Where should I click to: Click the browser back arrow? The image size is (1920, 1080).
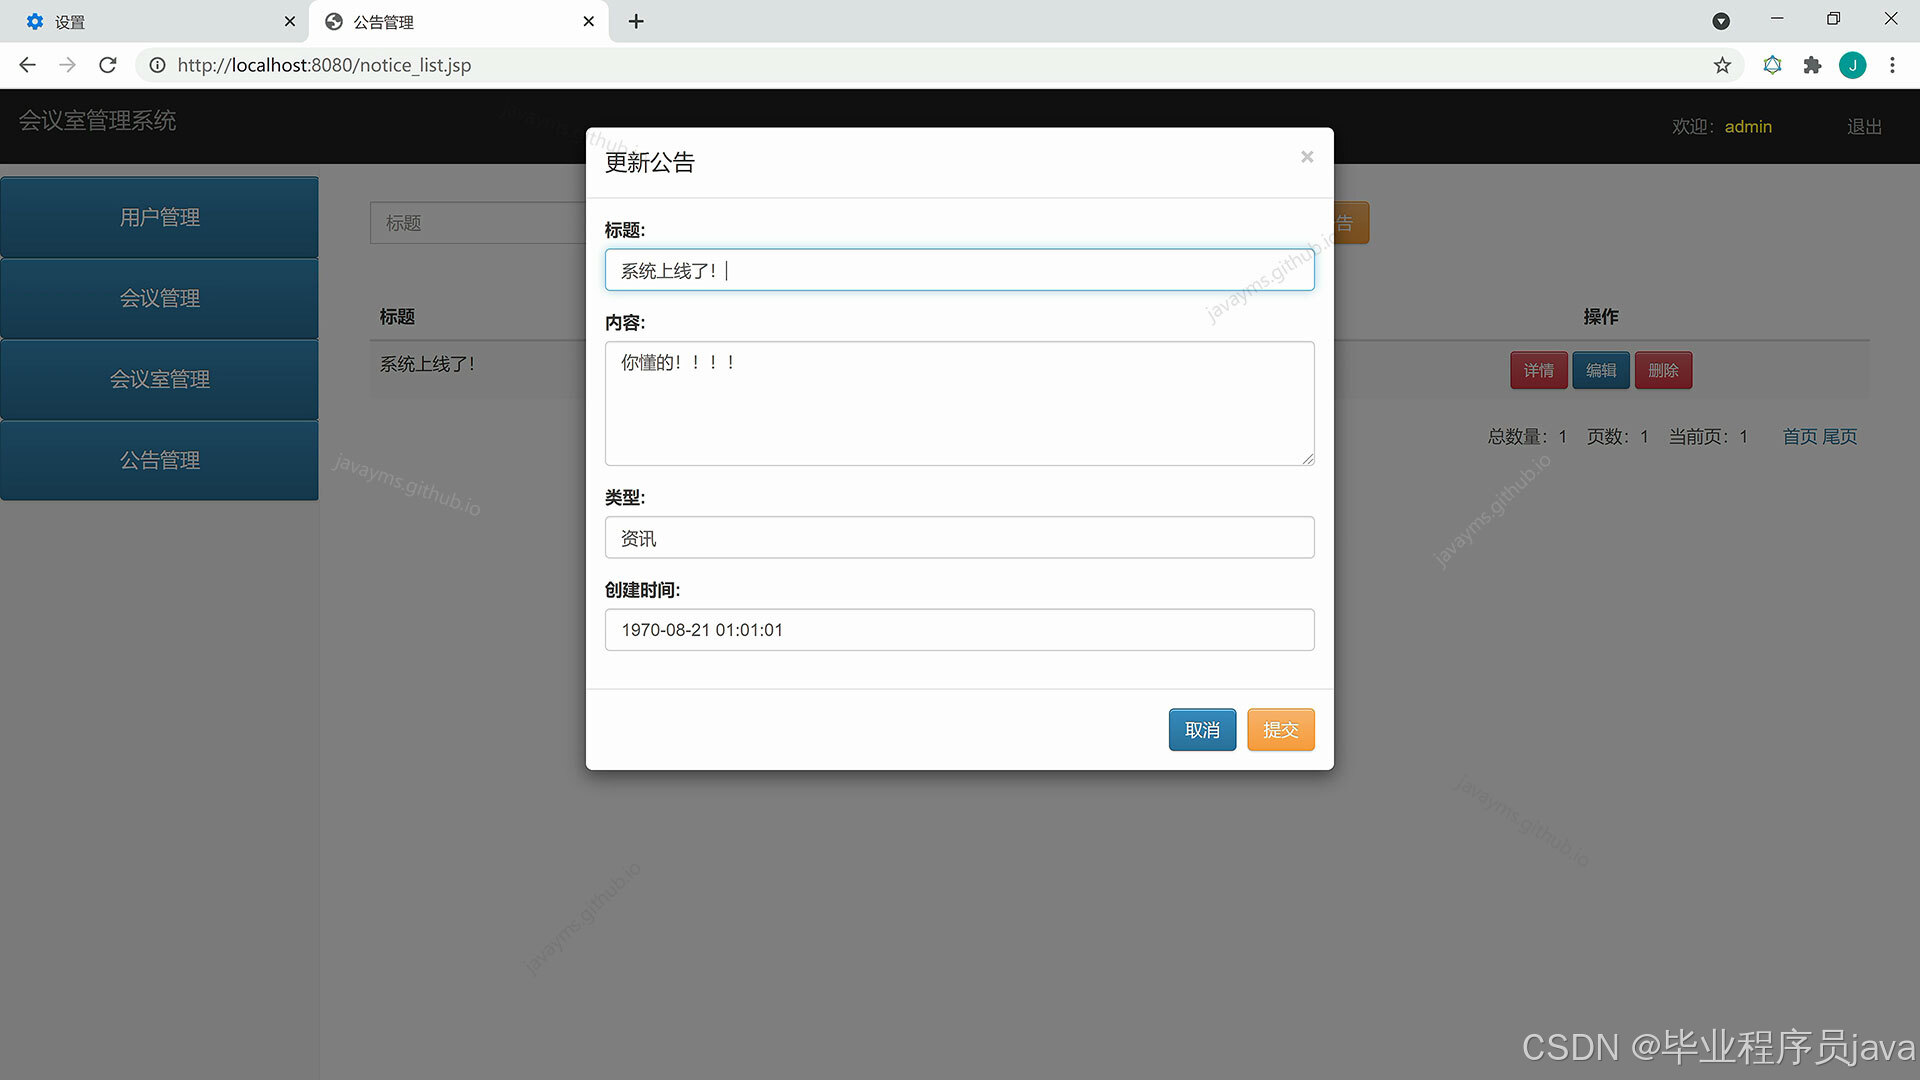27,65
